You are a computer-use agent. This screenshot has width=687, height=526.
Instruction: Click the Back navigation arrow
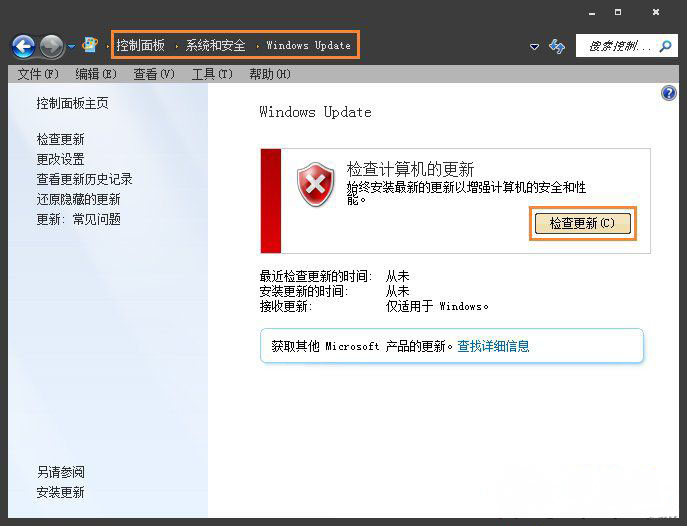(23, 46)
